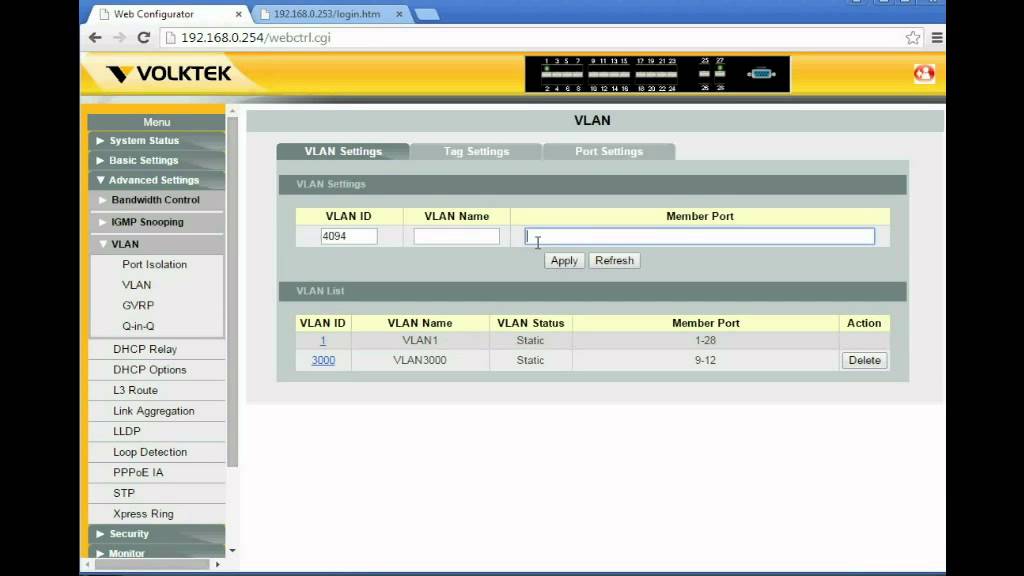The width and height of the screenshot is (1024, 576).
Task: Click the Refresh button
Action: [614, 261]
